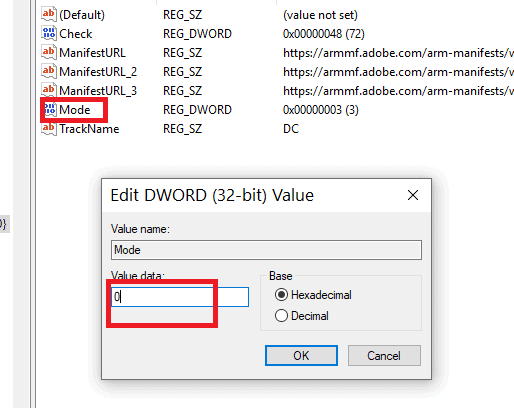This screenshot has width=514, height=408.
Task: Confirm the DWORD edit with OK
Action: tap(301, 356)
